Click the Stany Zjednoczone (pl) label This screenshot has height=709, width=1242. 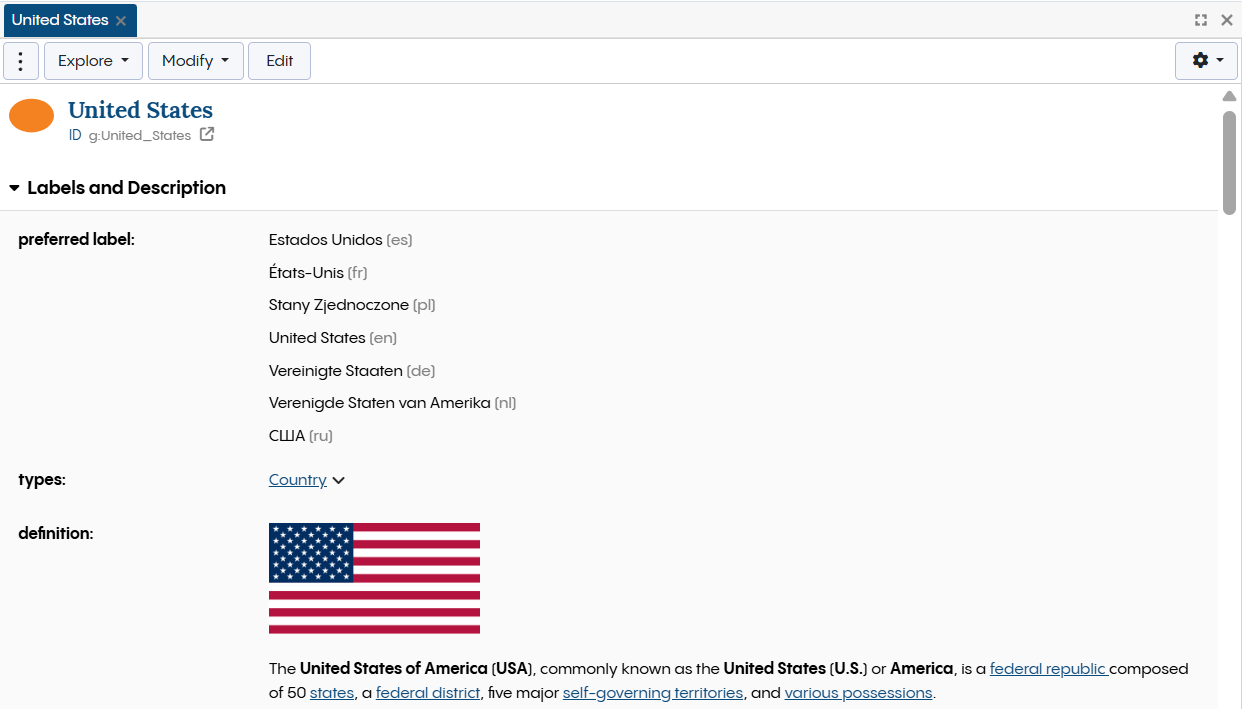click(x=352, y=305)
